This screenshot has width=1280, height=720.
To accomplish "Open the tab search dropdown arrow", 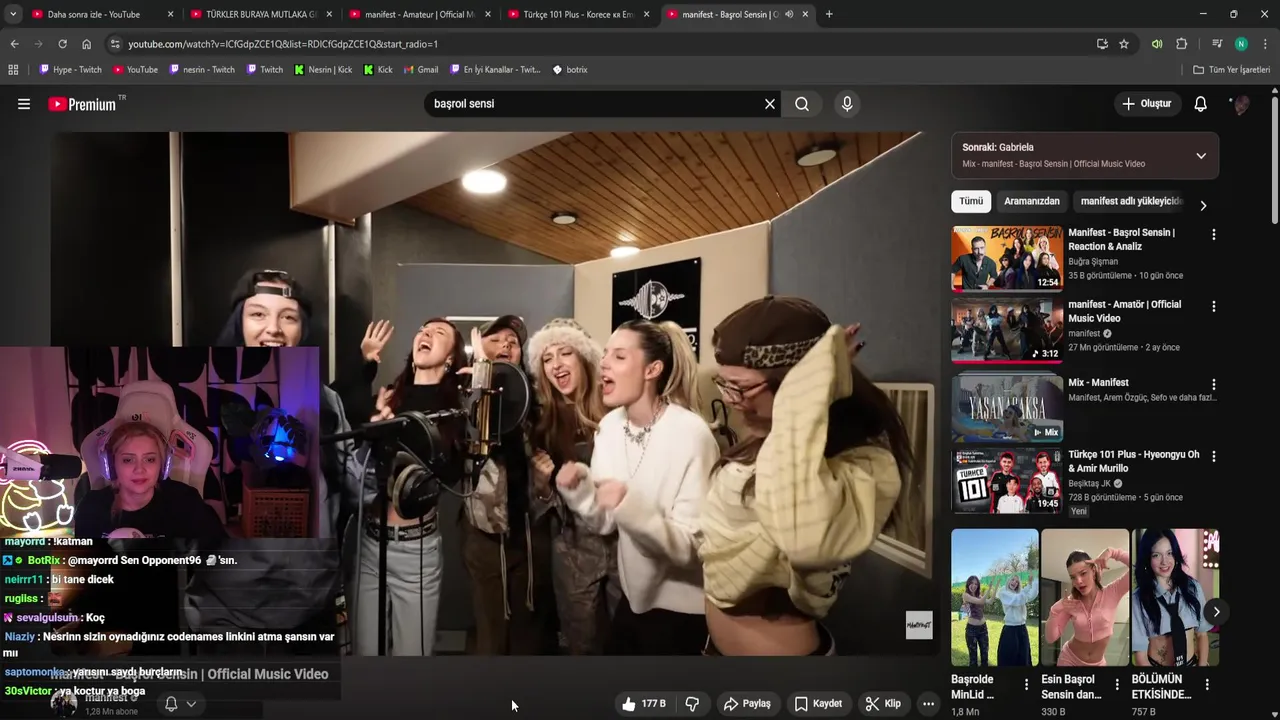I will (x=13, y=14).
